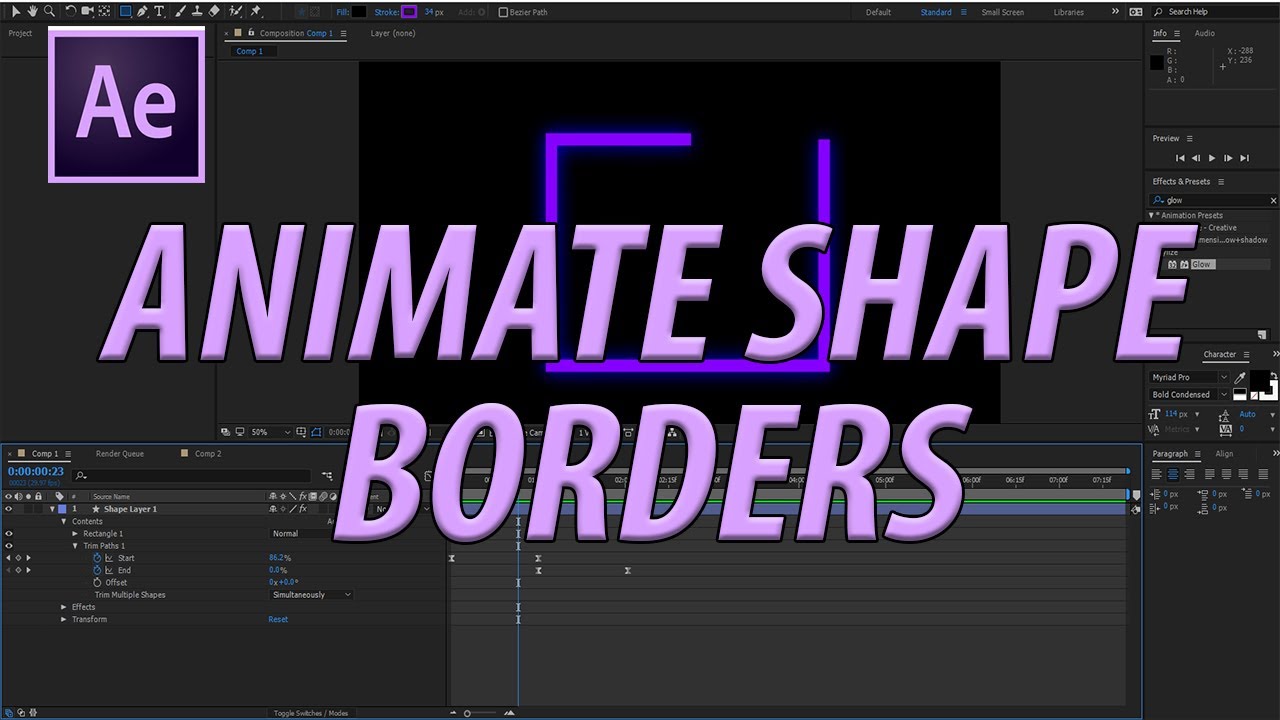This screenshot has height=720, width=1280.
Task: Expand the Rectangle 1 group
Action: (x=74, y=533)
